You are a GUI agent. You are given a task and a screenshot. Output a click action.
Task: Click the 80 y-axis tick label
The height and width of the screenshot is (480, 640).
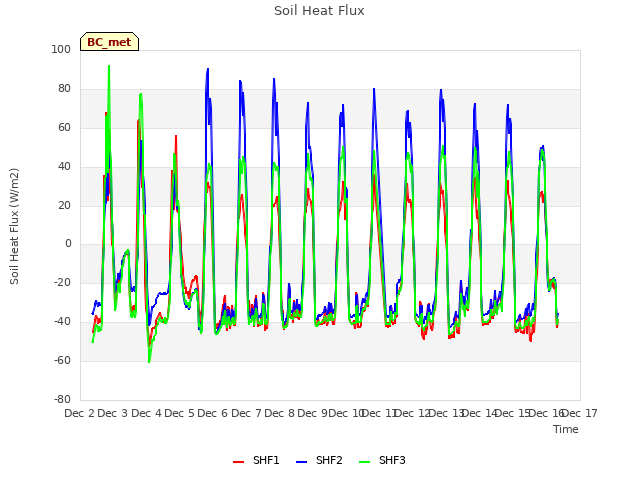(64, 88)
